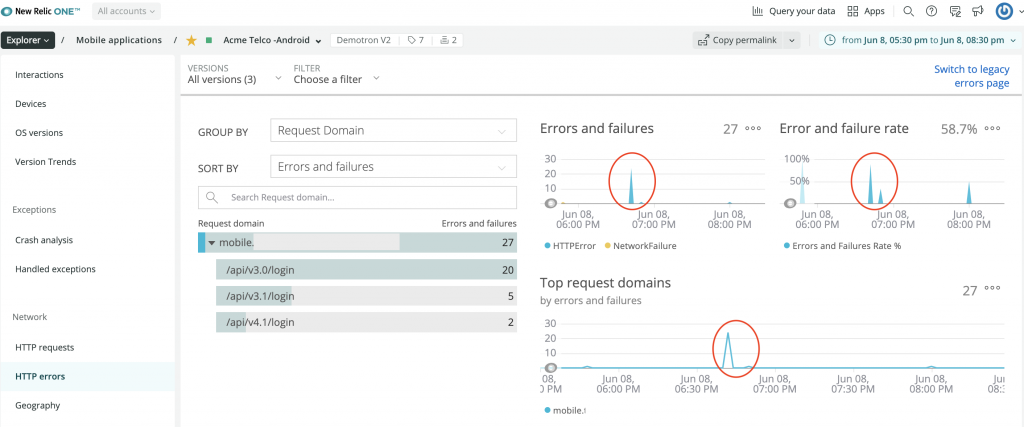The image size is (1024, 427).
Task: Click the Error and failure rate chart zoom handle
Action: (790, 203)
